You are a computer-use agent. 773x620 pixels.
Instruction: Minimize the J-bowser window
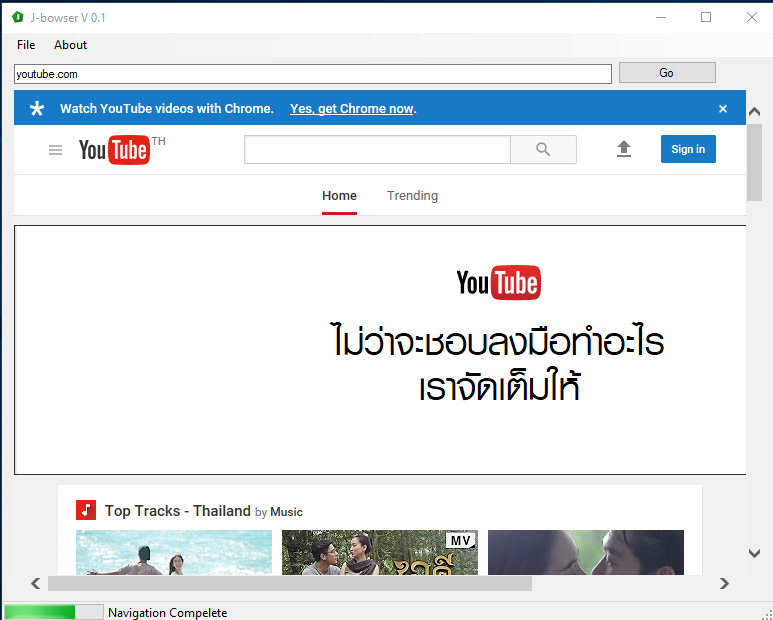click(x=661, y=17)
